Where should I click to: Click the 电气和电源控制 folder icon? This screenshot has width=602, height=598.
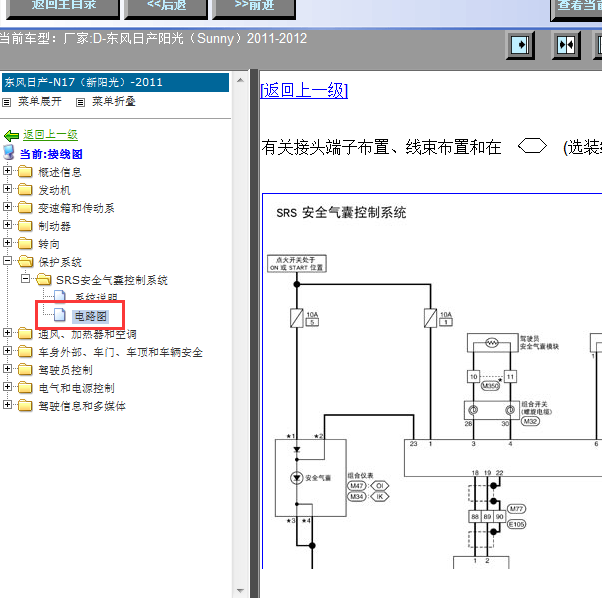25,387
